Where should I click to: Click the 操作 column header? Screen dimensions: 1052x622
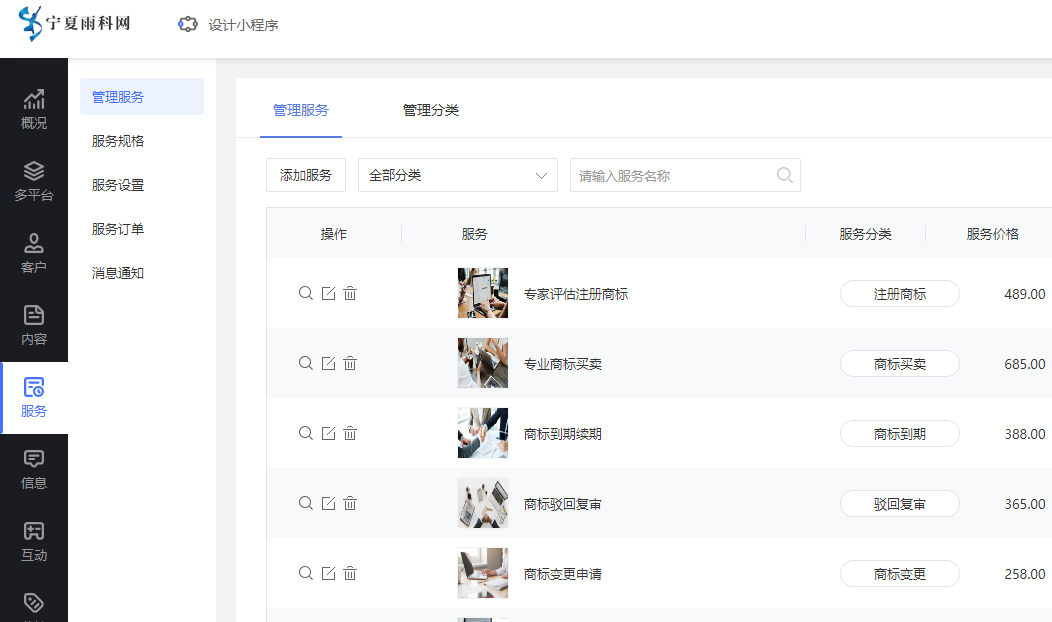pos(333,234)
